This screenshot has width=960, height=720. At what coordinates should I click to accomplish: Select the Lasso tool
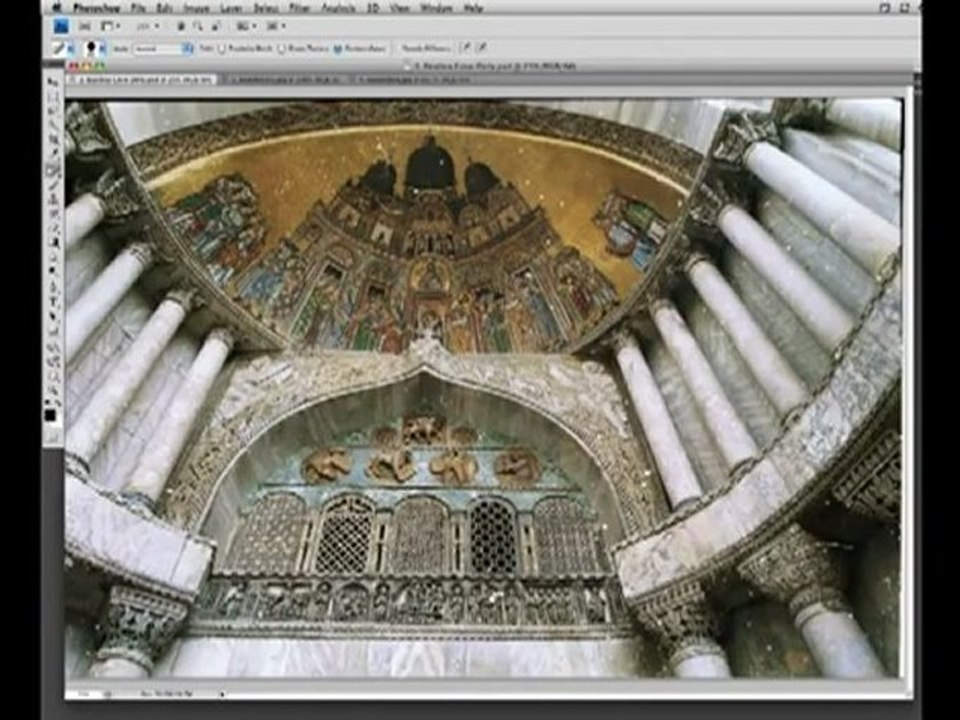point(53,108)
